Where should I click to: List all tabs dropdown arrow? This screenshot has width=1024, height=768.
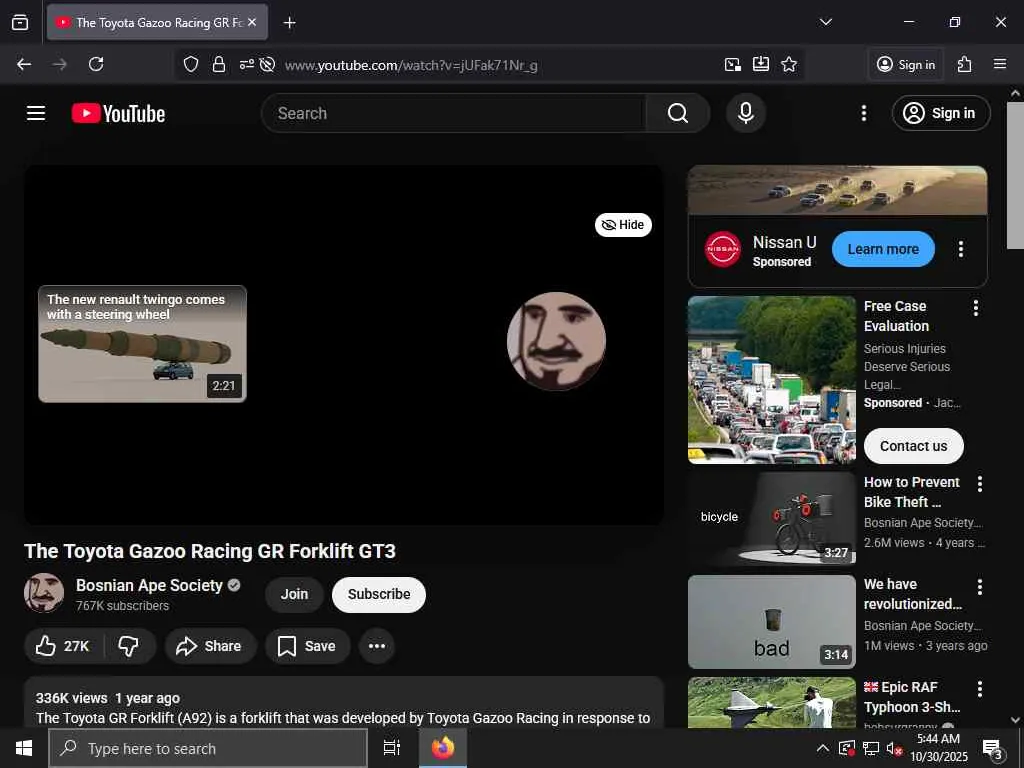point(826,22)
